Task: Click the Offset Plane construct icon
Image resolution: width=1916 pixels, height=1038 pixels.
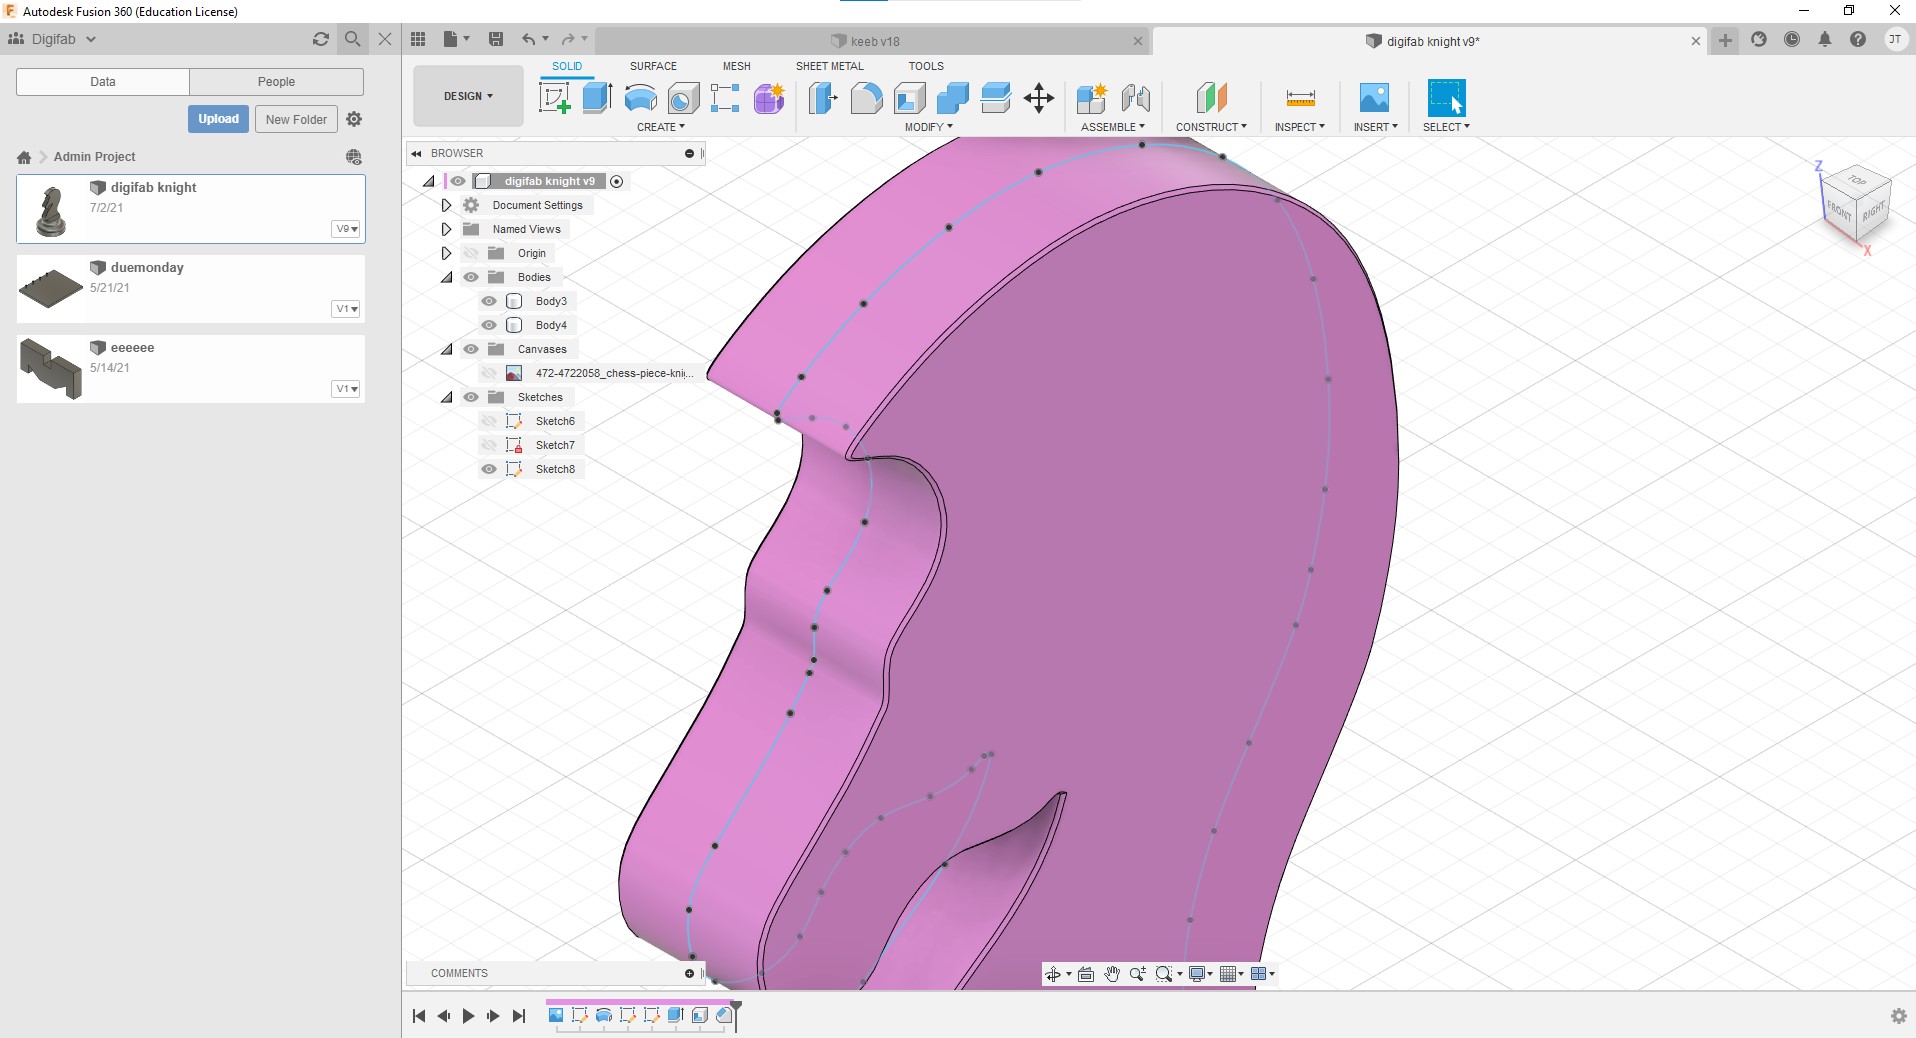Action: (x=1211, y=98)
